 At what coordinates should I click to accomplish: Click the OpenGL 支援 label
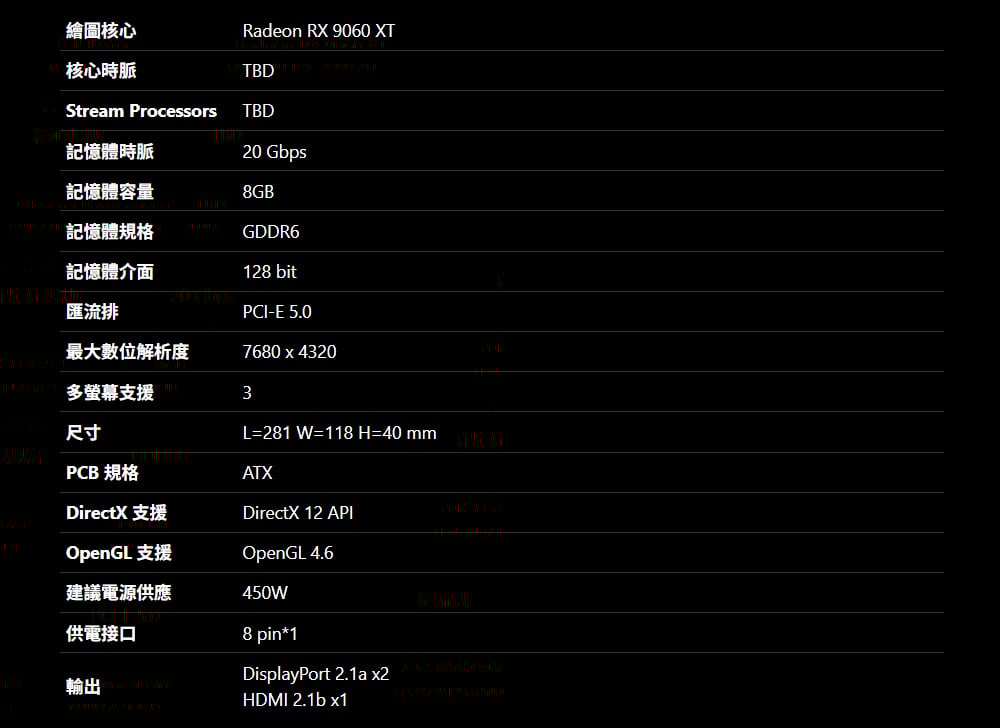pos(119,553)
